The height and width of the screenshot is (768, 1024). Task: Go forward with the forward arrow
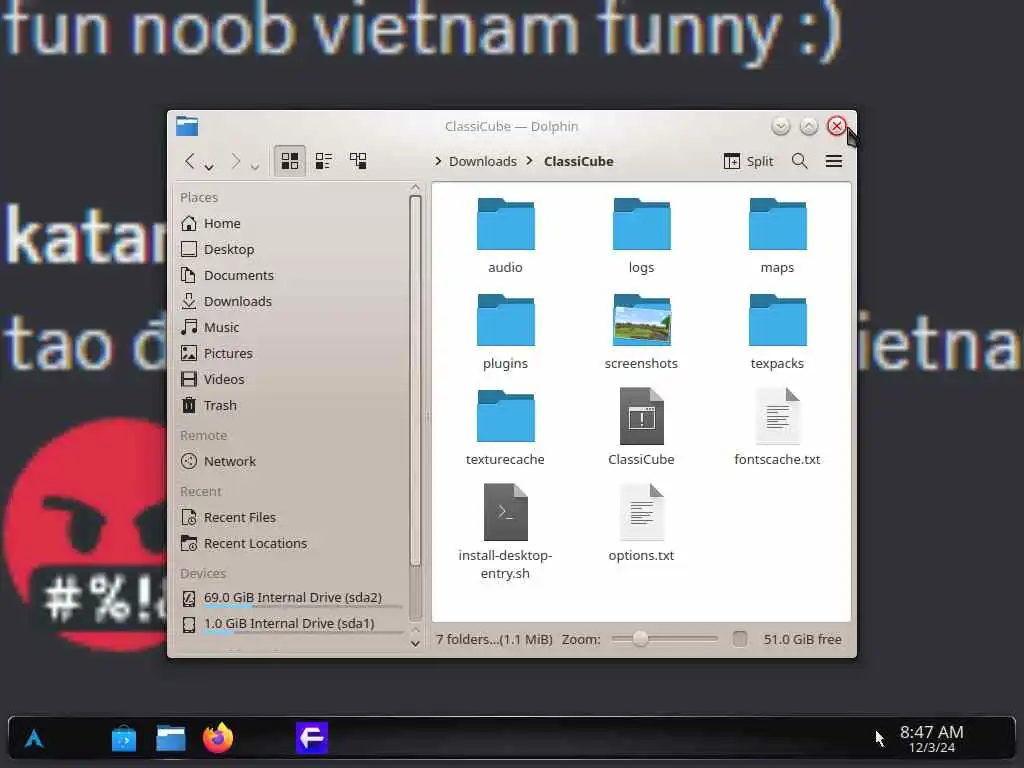click(236, 161)
